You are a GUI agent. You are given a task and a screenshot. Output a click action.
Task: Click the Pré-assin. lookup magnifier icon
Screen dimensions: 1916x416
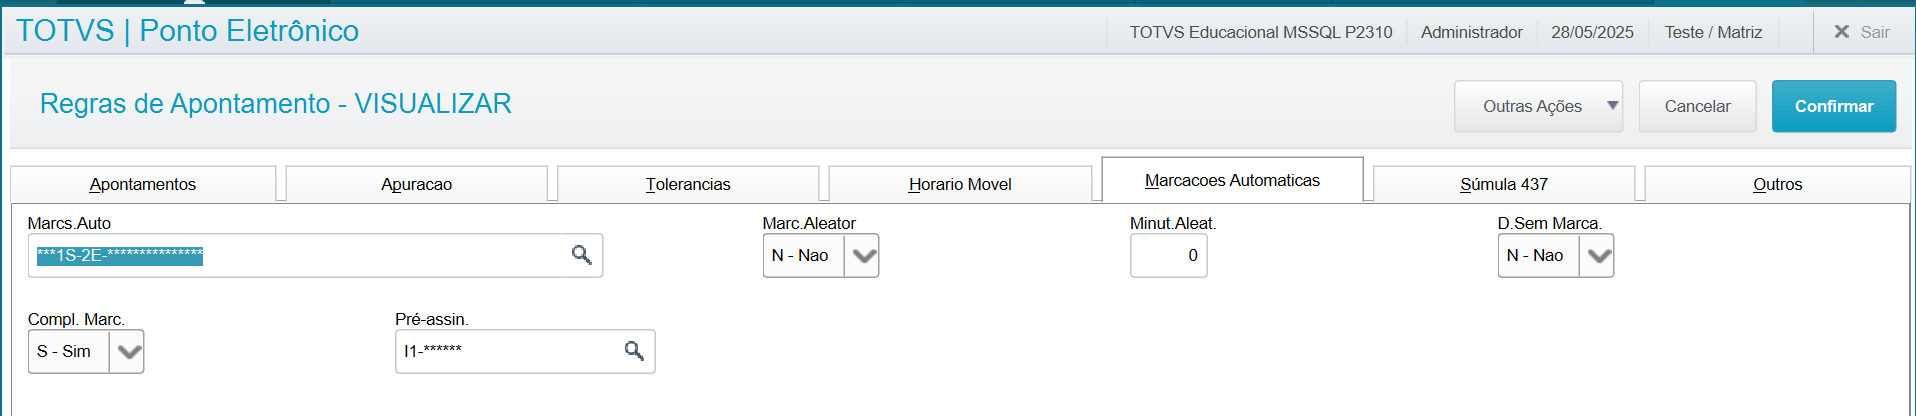(634, 351)
